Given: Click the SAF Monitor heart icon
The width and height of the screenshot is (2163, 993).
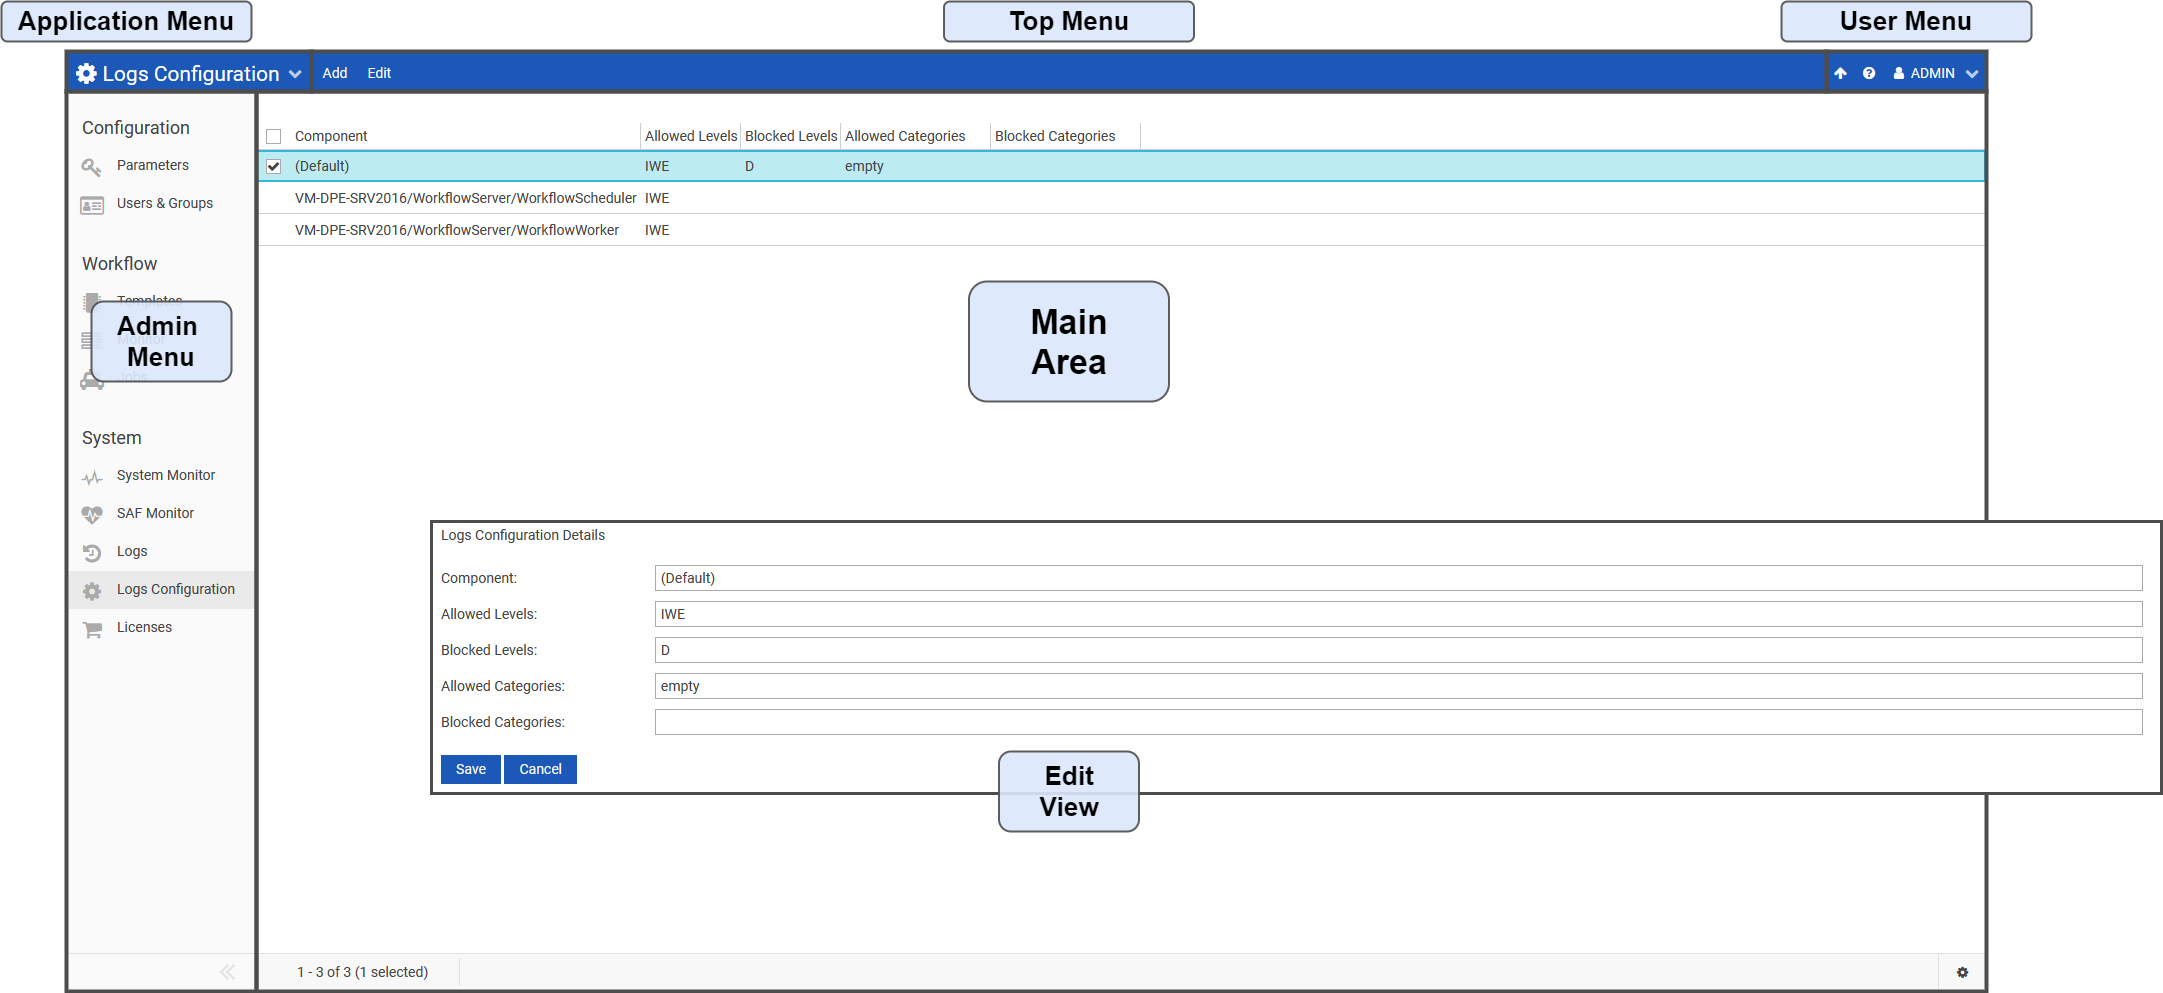Looking at the screenshot, I should coord(92,515).
